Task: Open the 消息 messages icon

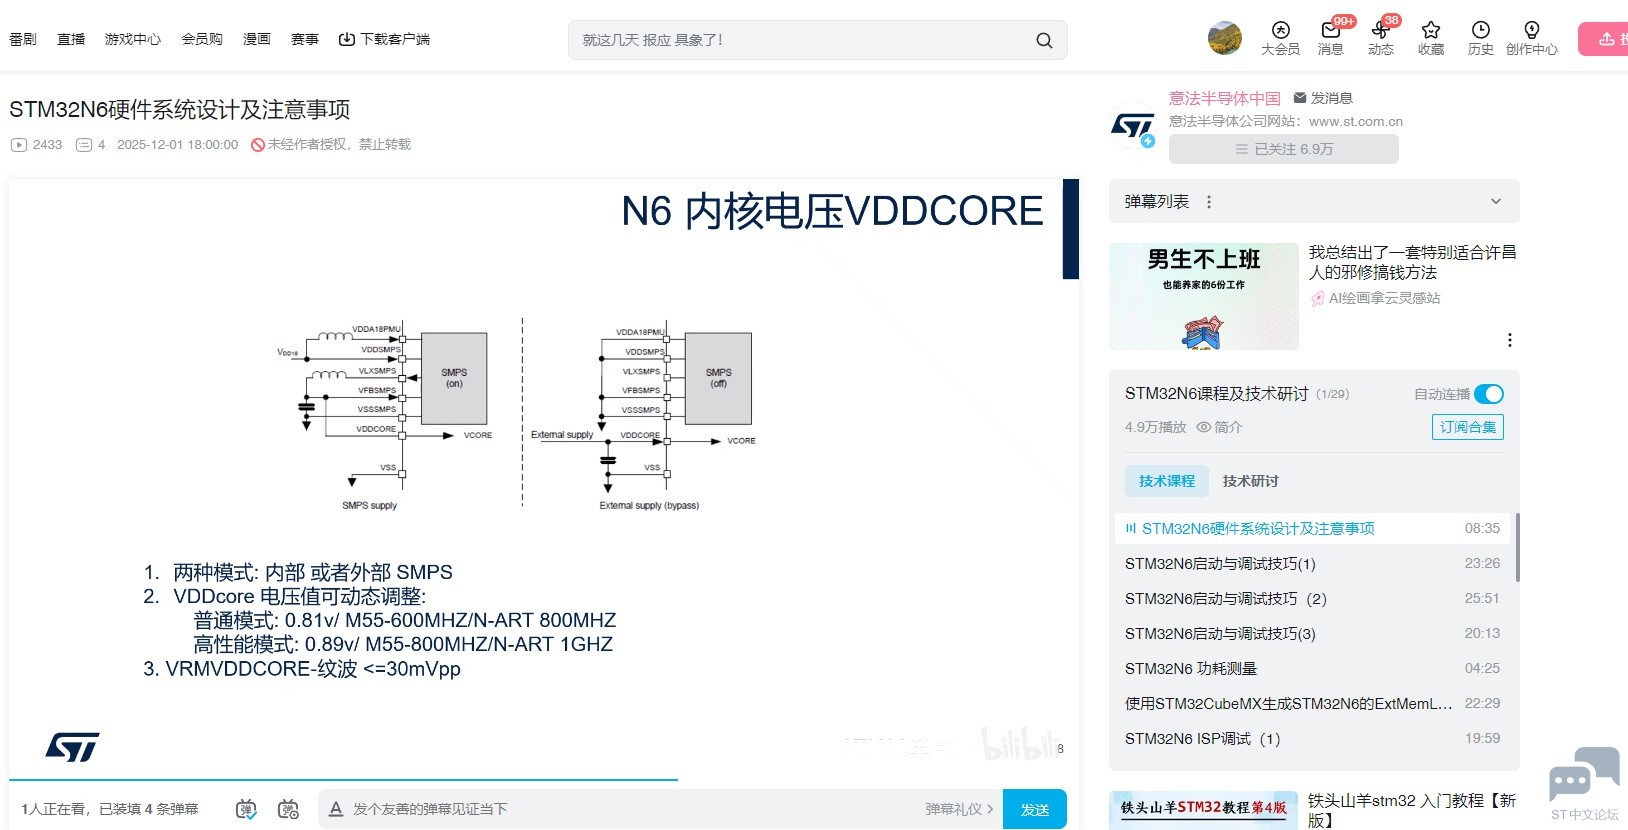Action: point(1330,31)
